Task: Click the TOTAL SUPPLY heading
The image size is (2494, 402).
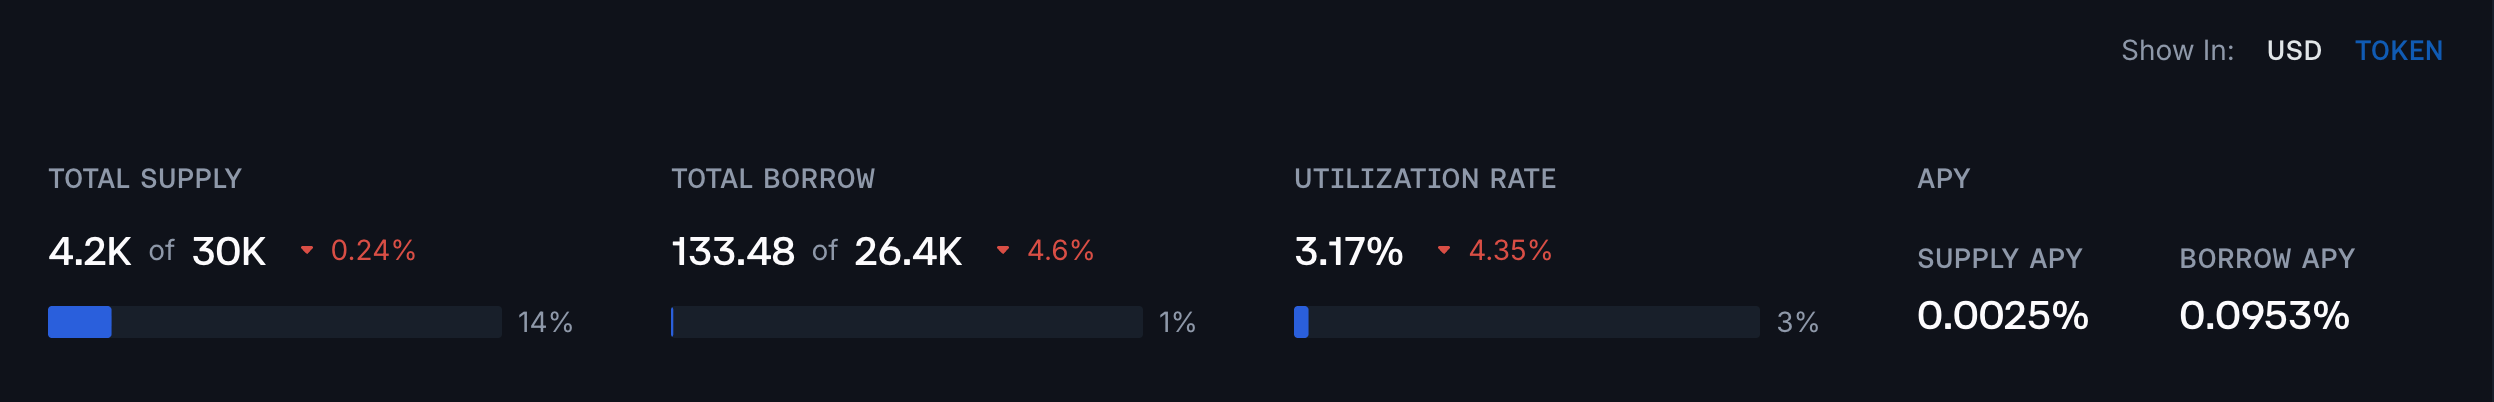Action: (145, 179)
